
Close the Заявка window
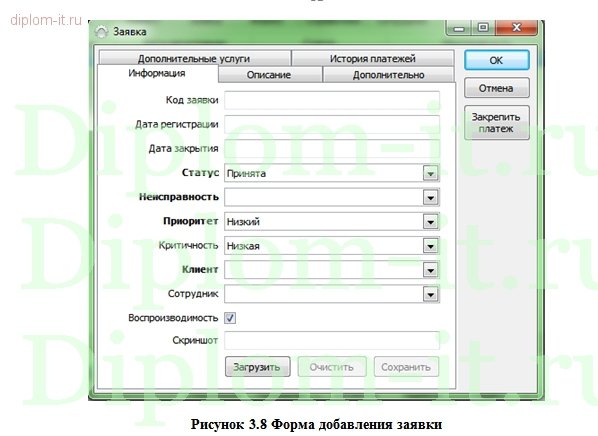[517, 28]
